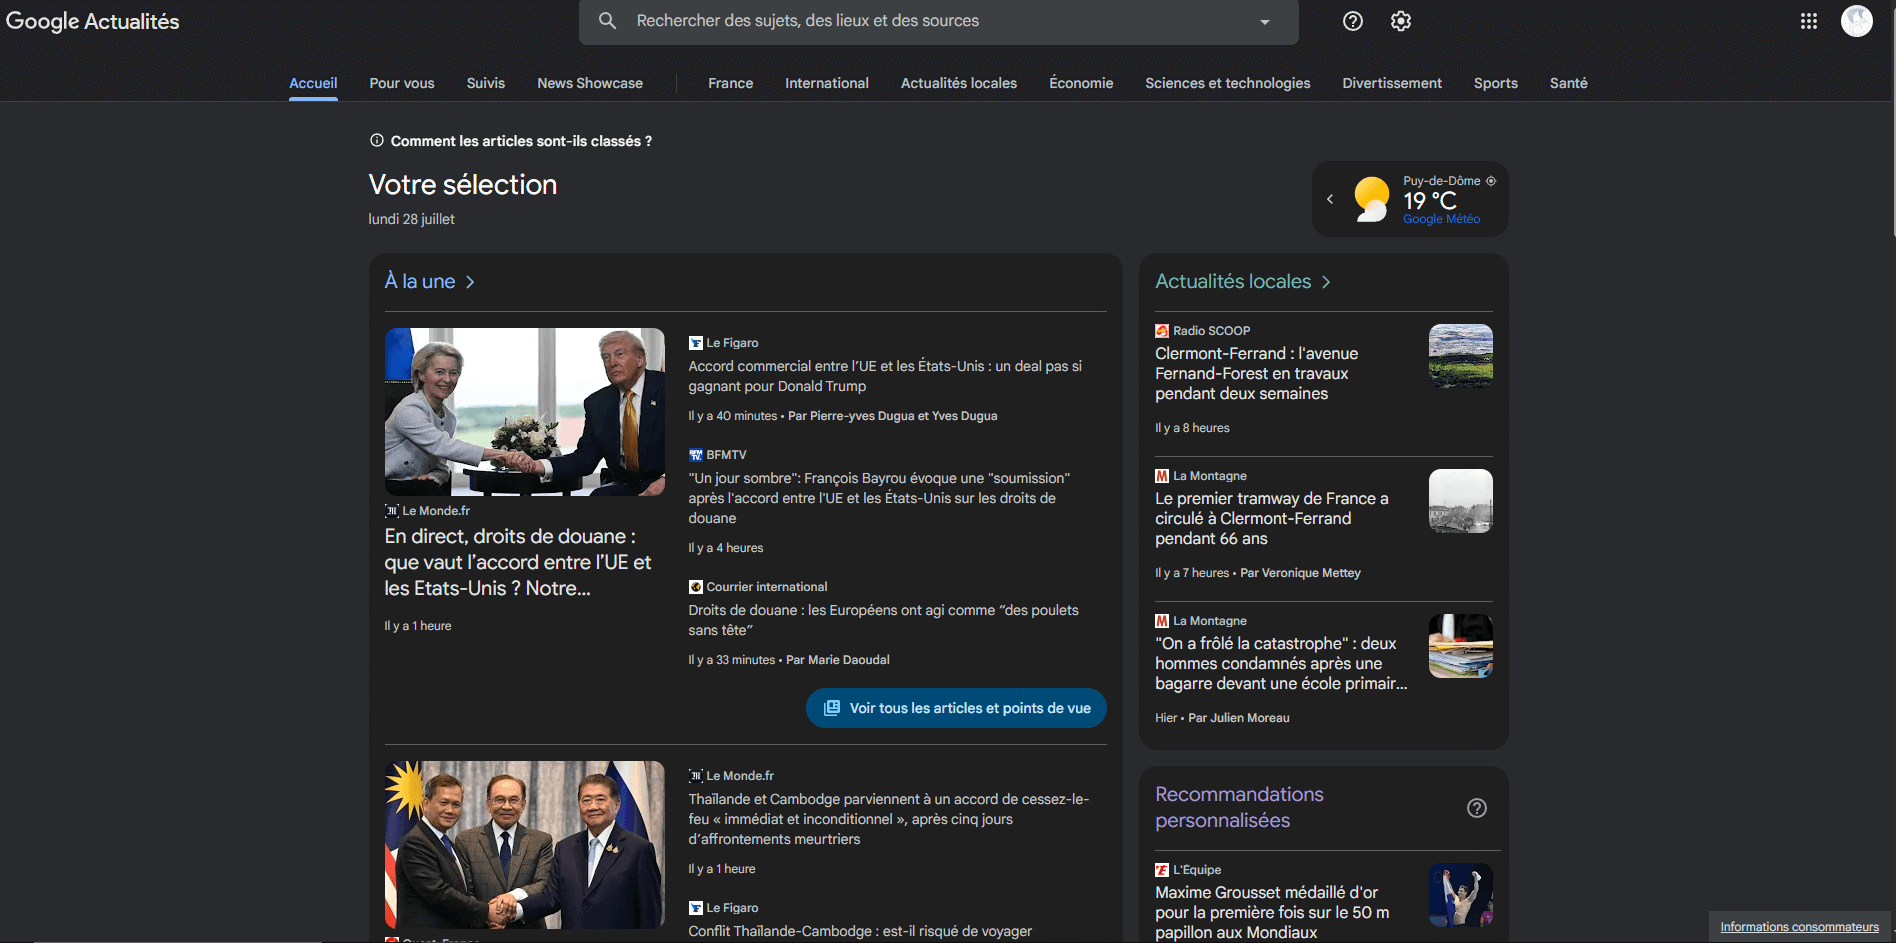Go to the France tab
1896x943 pixels.
[x=731, y=83]
